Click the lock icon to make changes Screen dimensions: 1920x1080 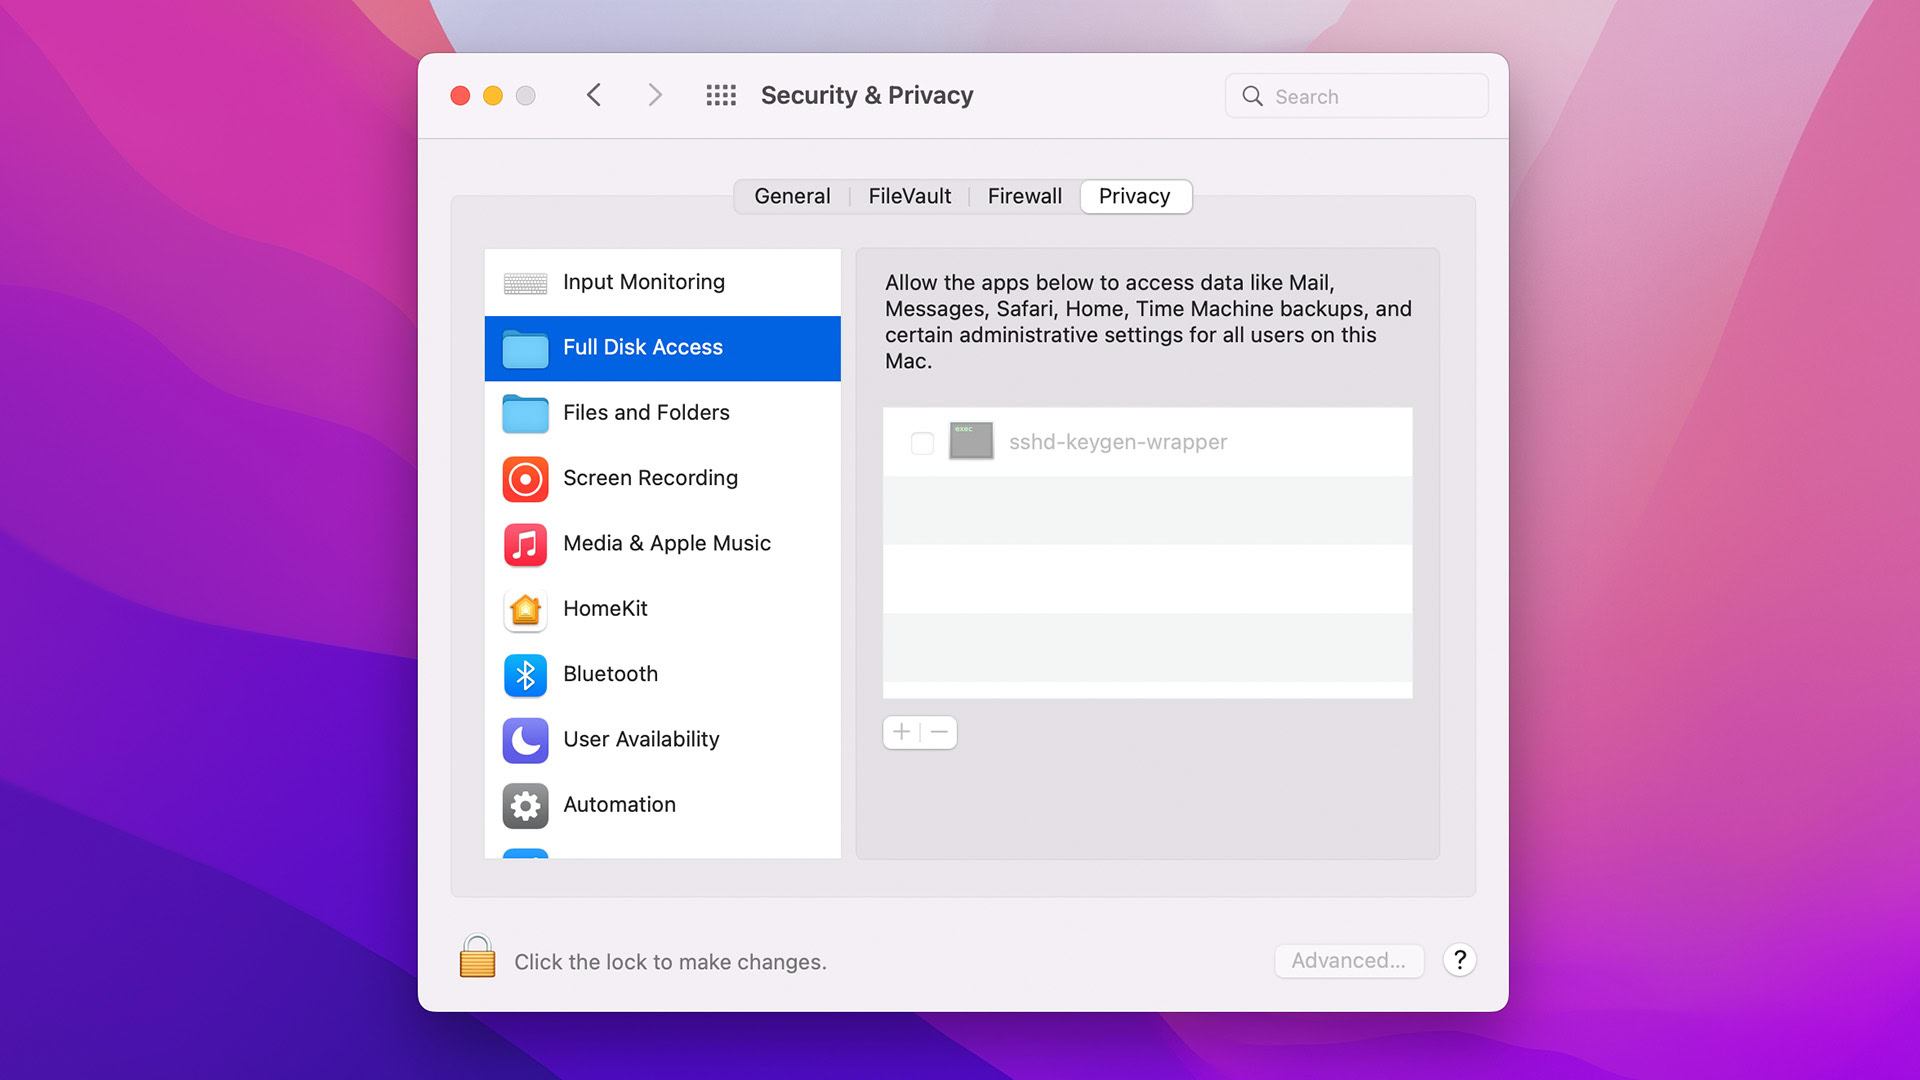tap(477, 958)
